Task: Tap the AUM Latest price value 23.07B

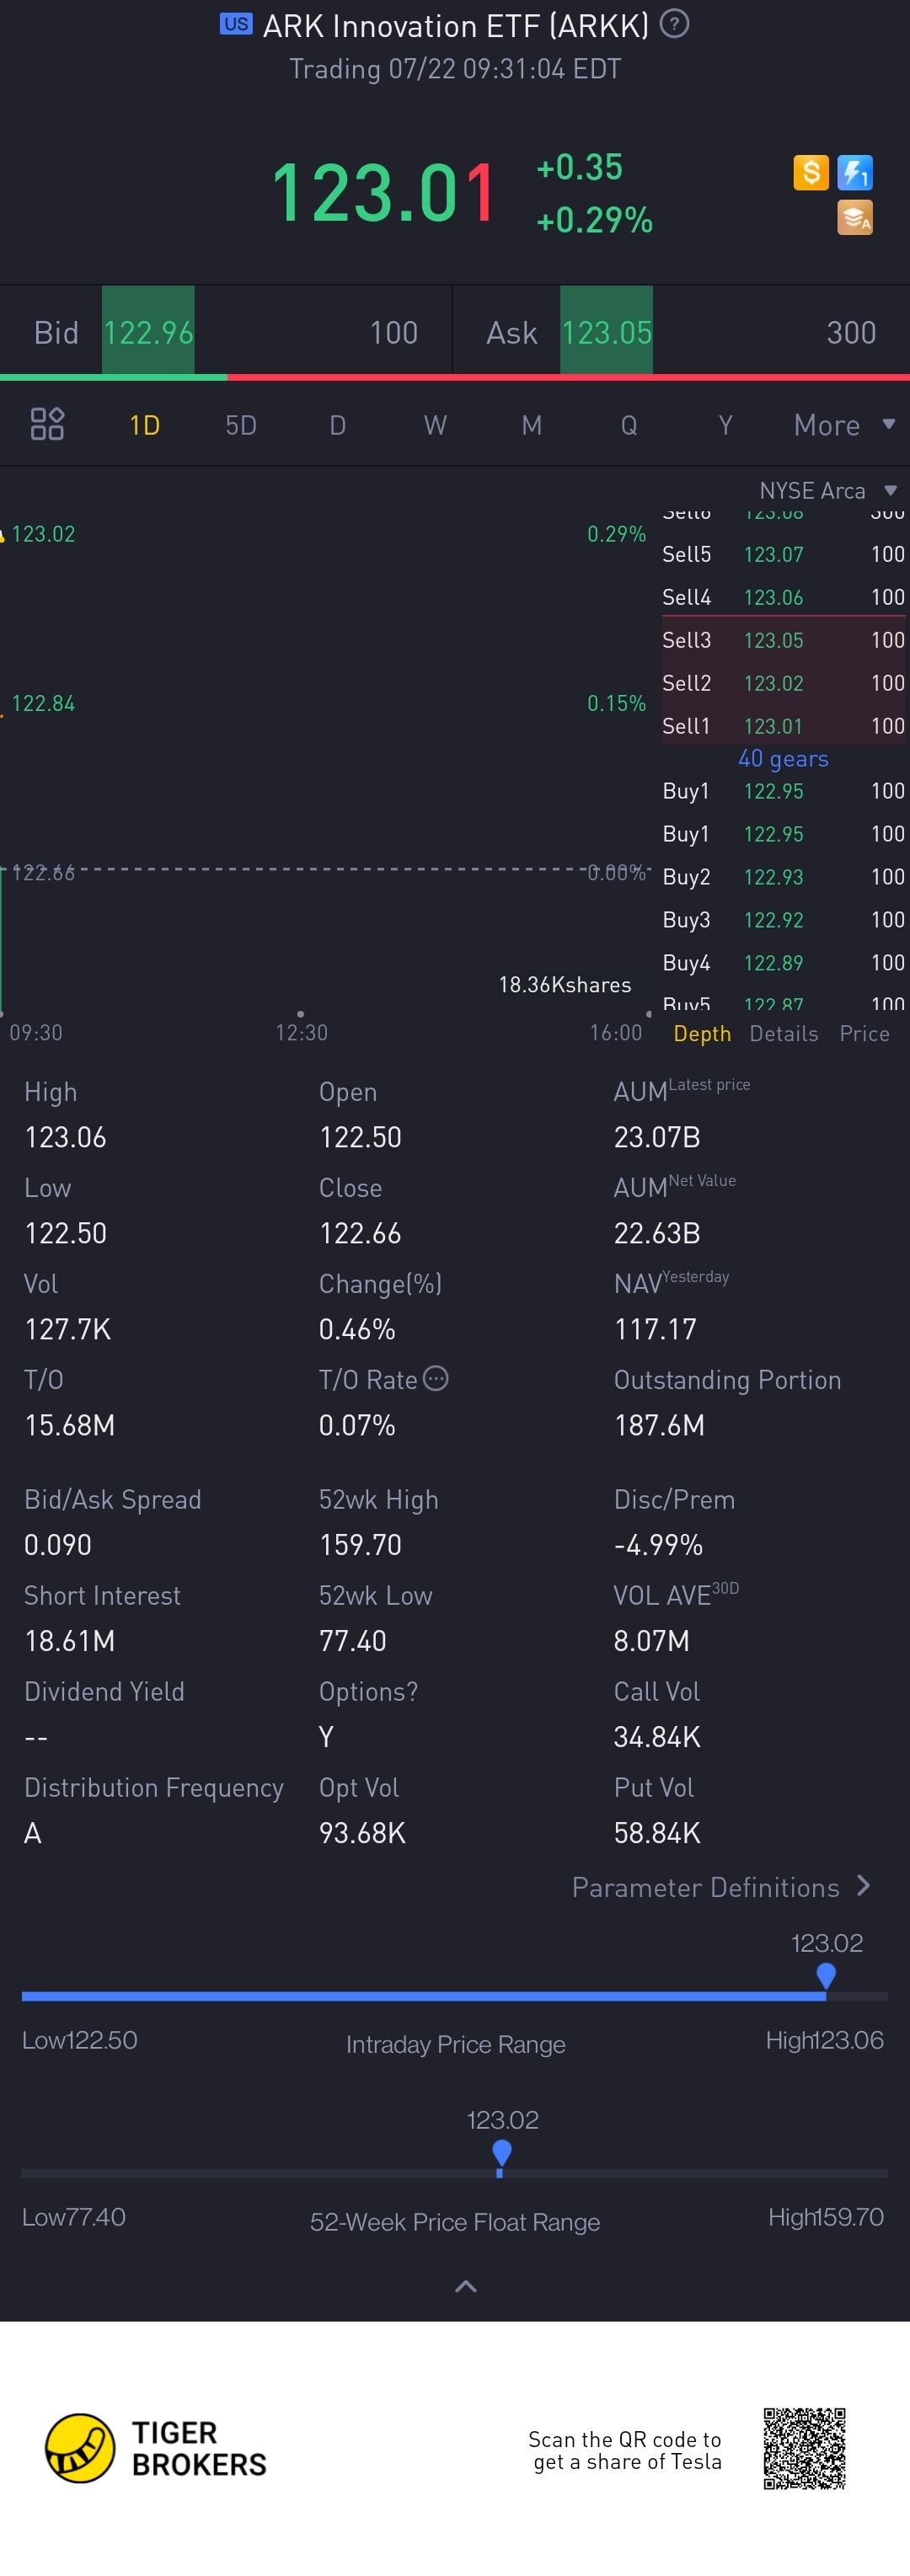Action: 657,1137
